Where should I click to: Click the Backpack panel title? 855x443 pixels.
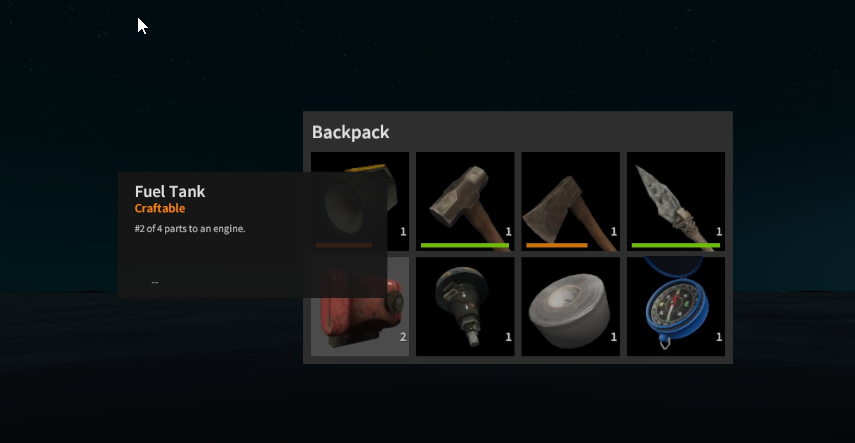pyautogui.click(x=351, y=132)
